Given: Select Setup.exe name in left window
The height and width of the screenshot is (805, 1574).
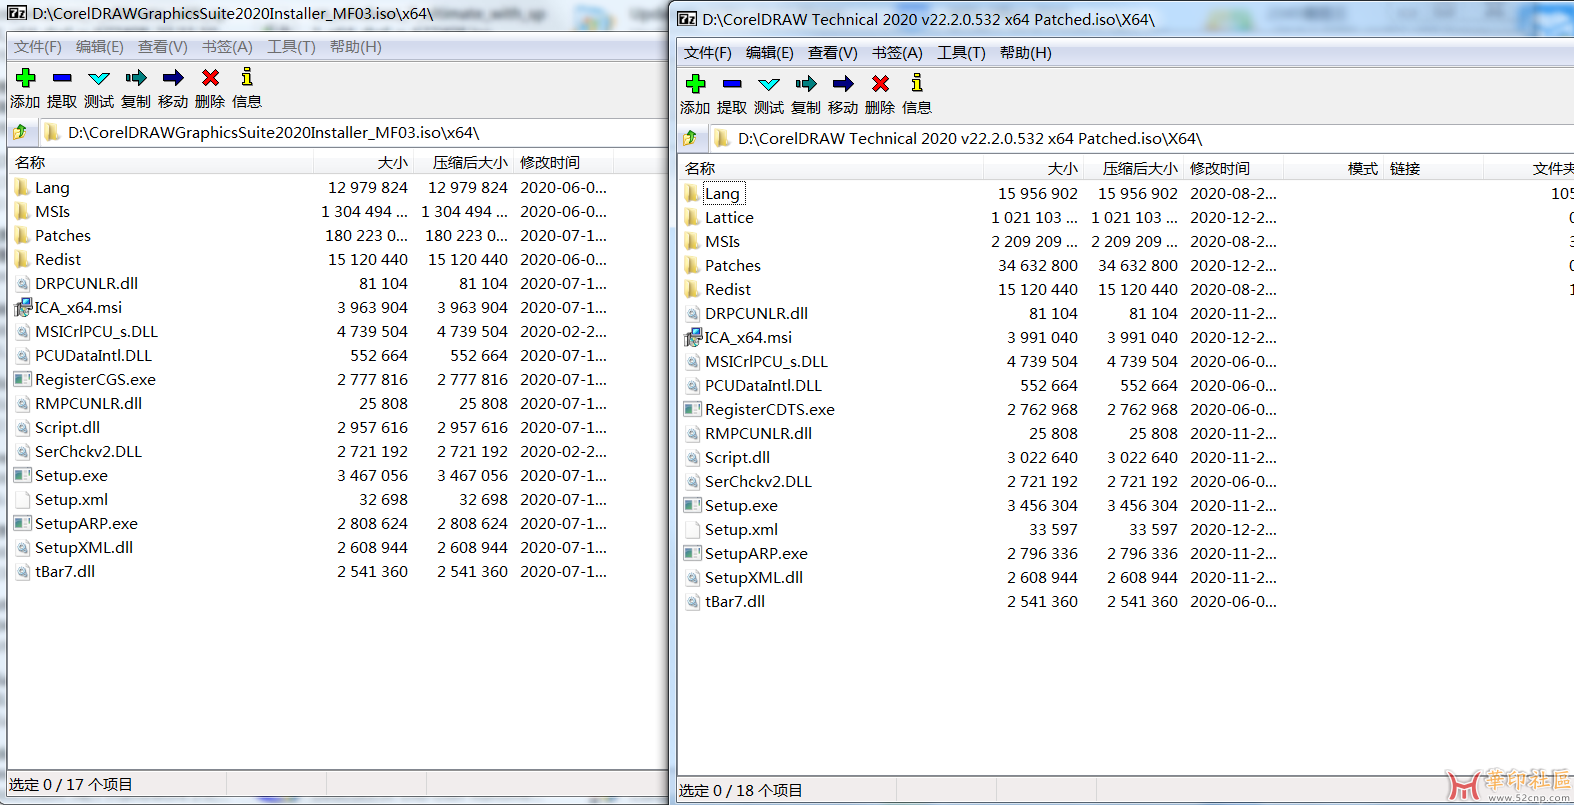Looking at the screenshot, I should pyautogui.click(x=71, y=475).
